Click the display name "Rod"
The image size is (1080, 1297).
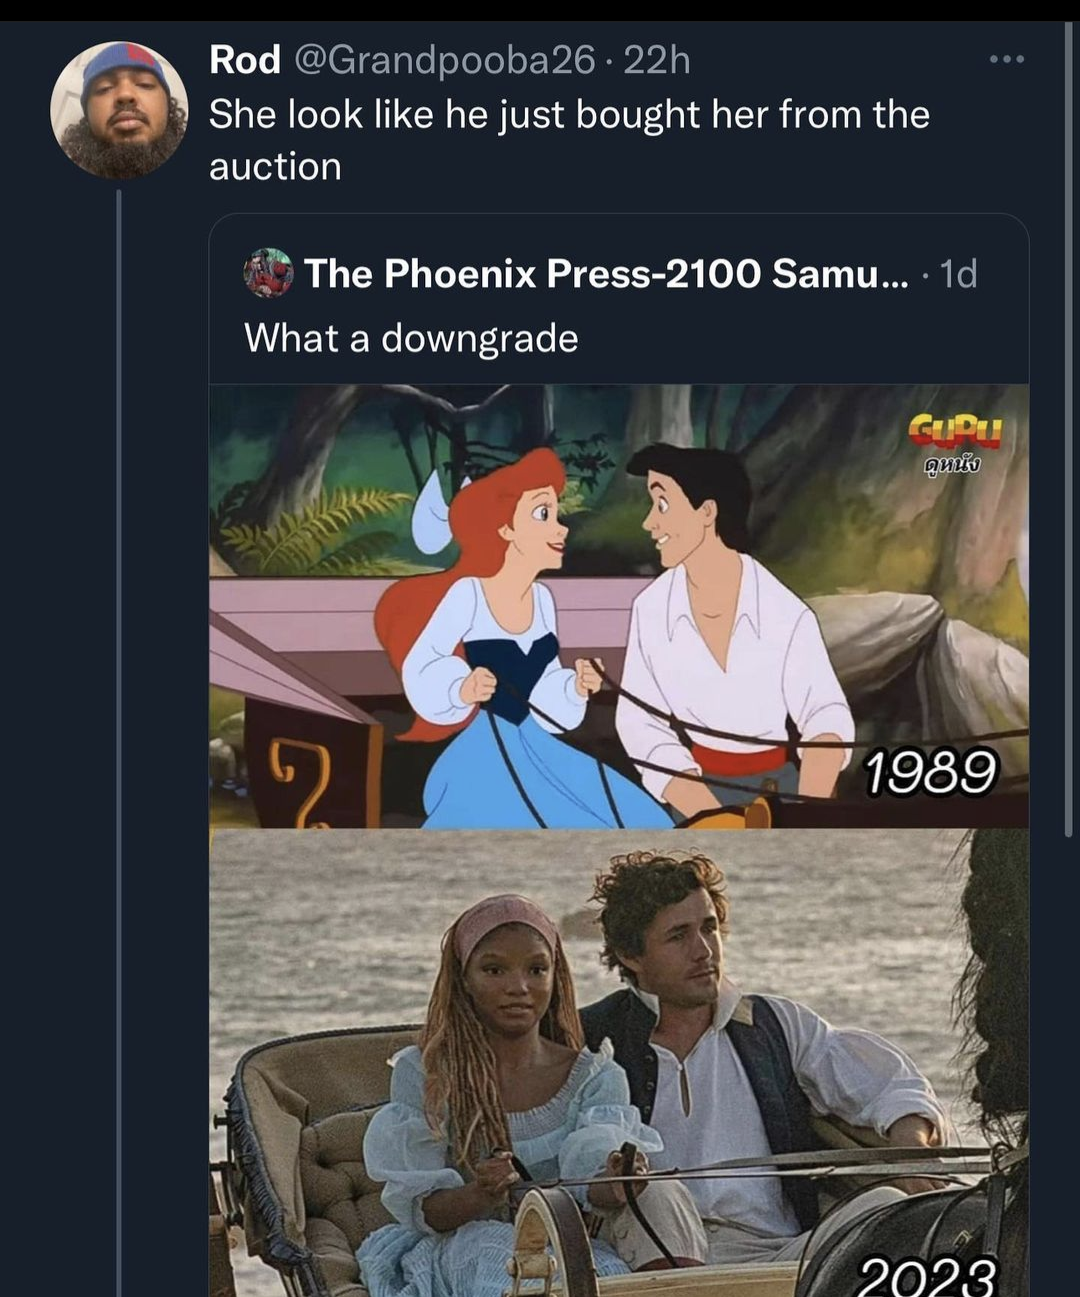pyautogui.click(x=245, y=60)
